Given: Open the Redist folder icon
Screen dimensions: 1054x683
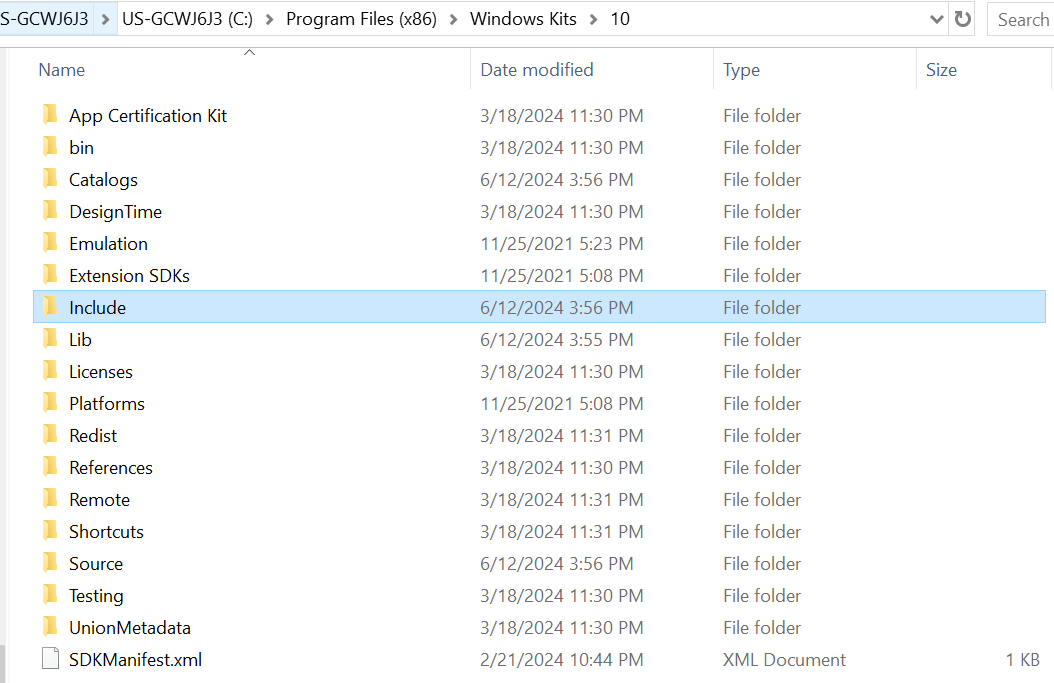Looking at the screenshot, I should [x=50, y=435].
